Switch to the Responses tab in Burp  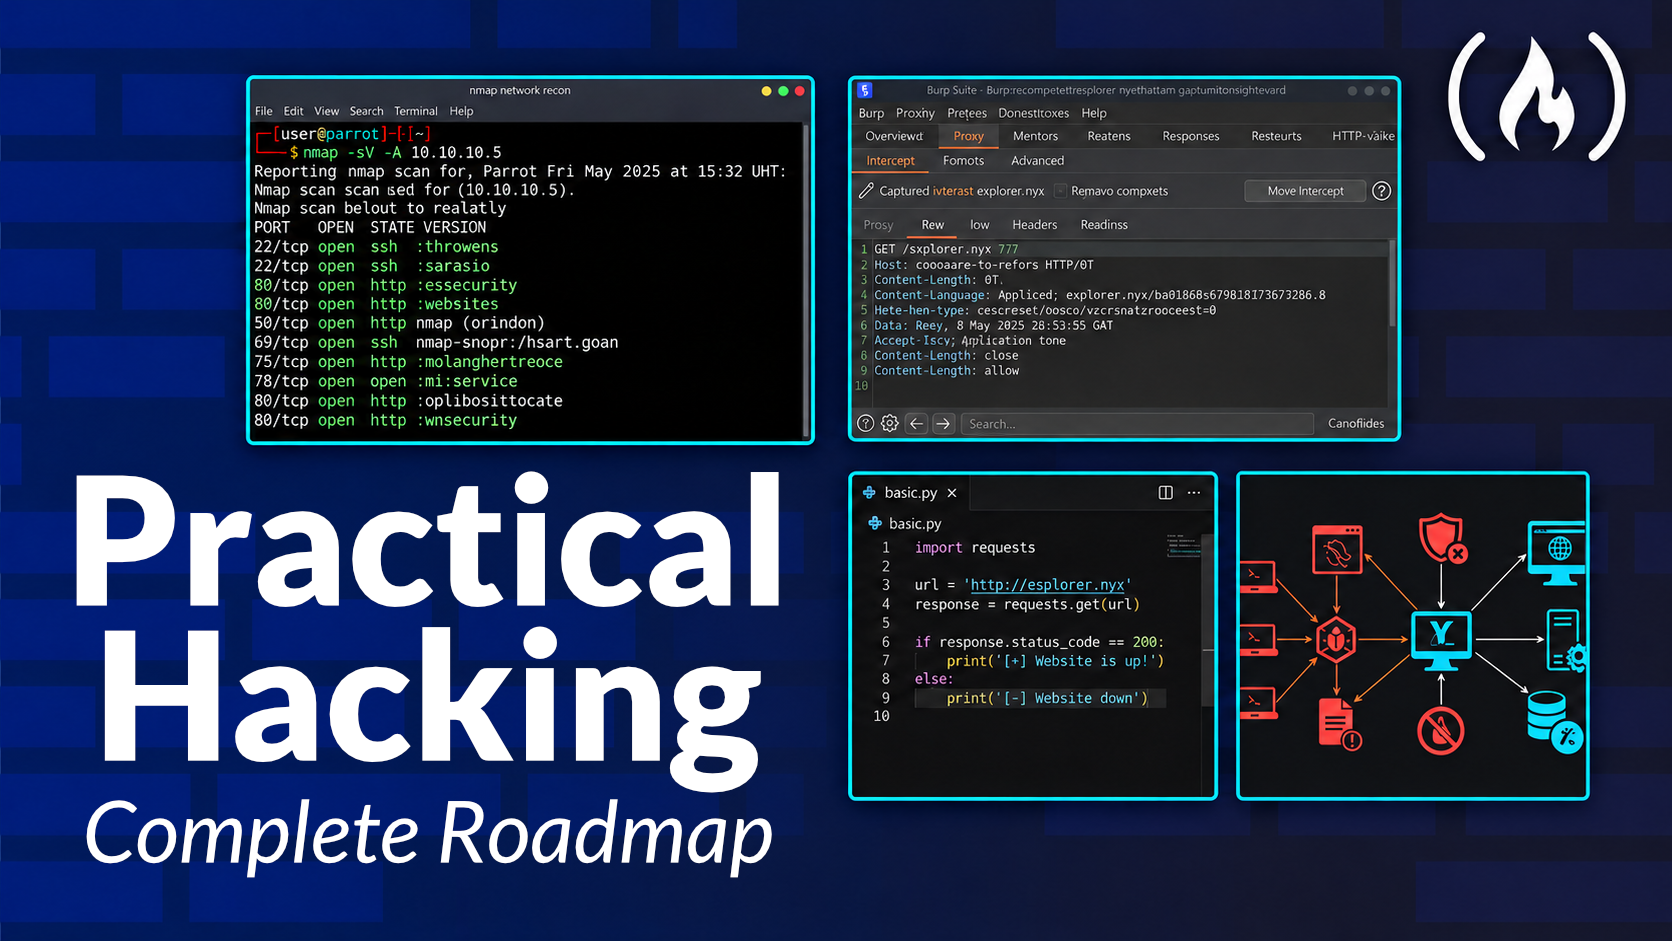(1190, 136)
